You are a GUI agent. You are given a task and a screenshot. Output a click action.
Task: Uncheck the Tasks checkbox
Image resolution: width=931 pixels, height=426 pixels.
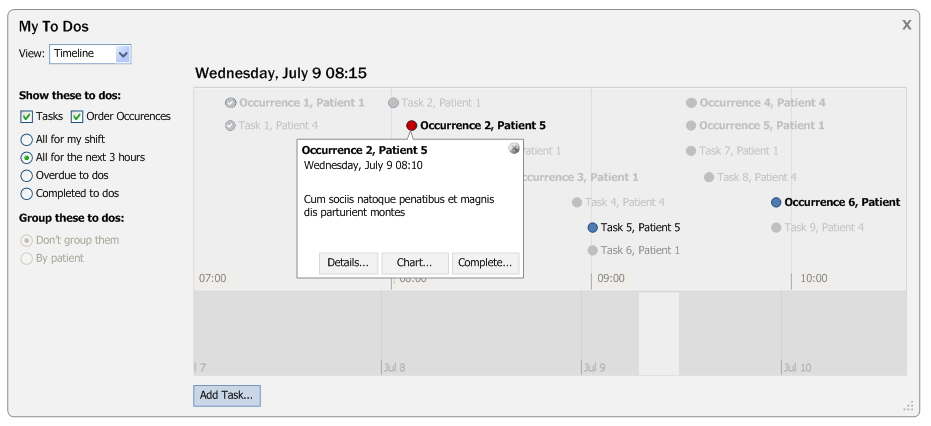27,117
